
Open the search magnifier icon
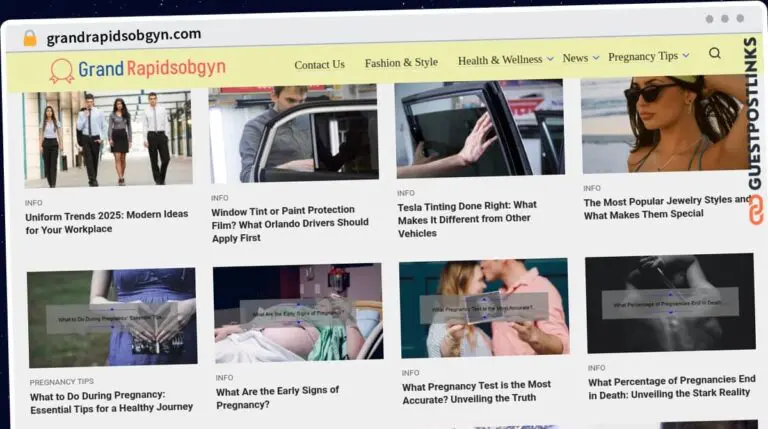click(715, 53)
